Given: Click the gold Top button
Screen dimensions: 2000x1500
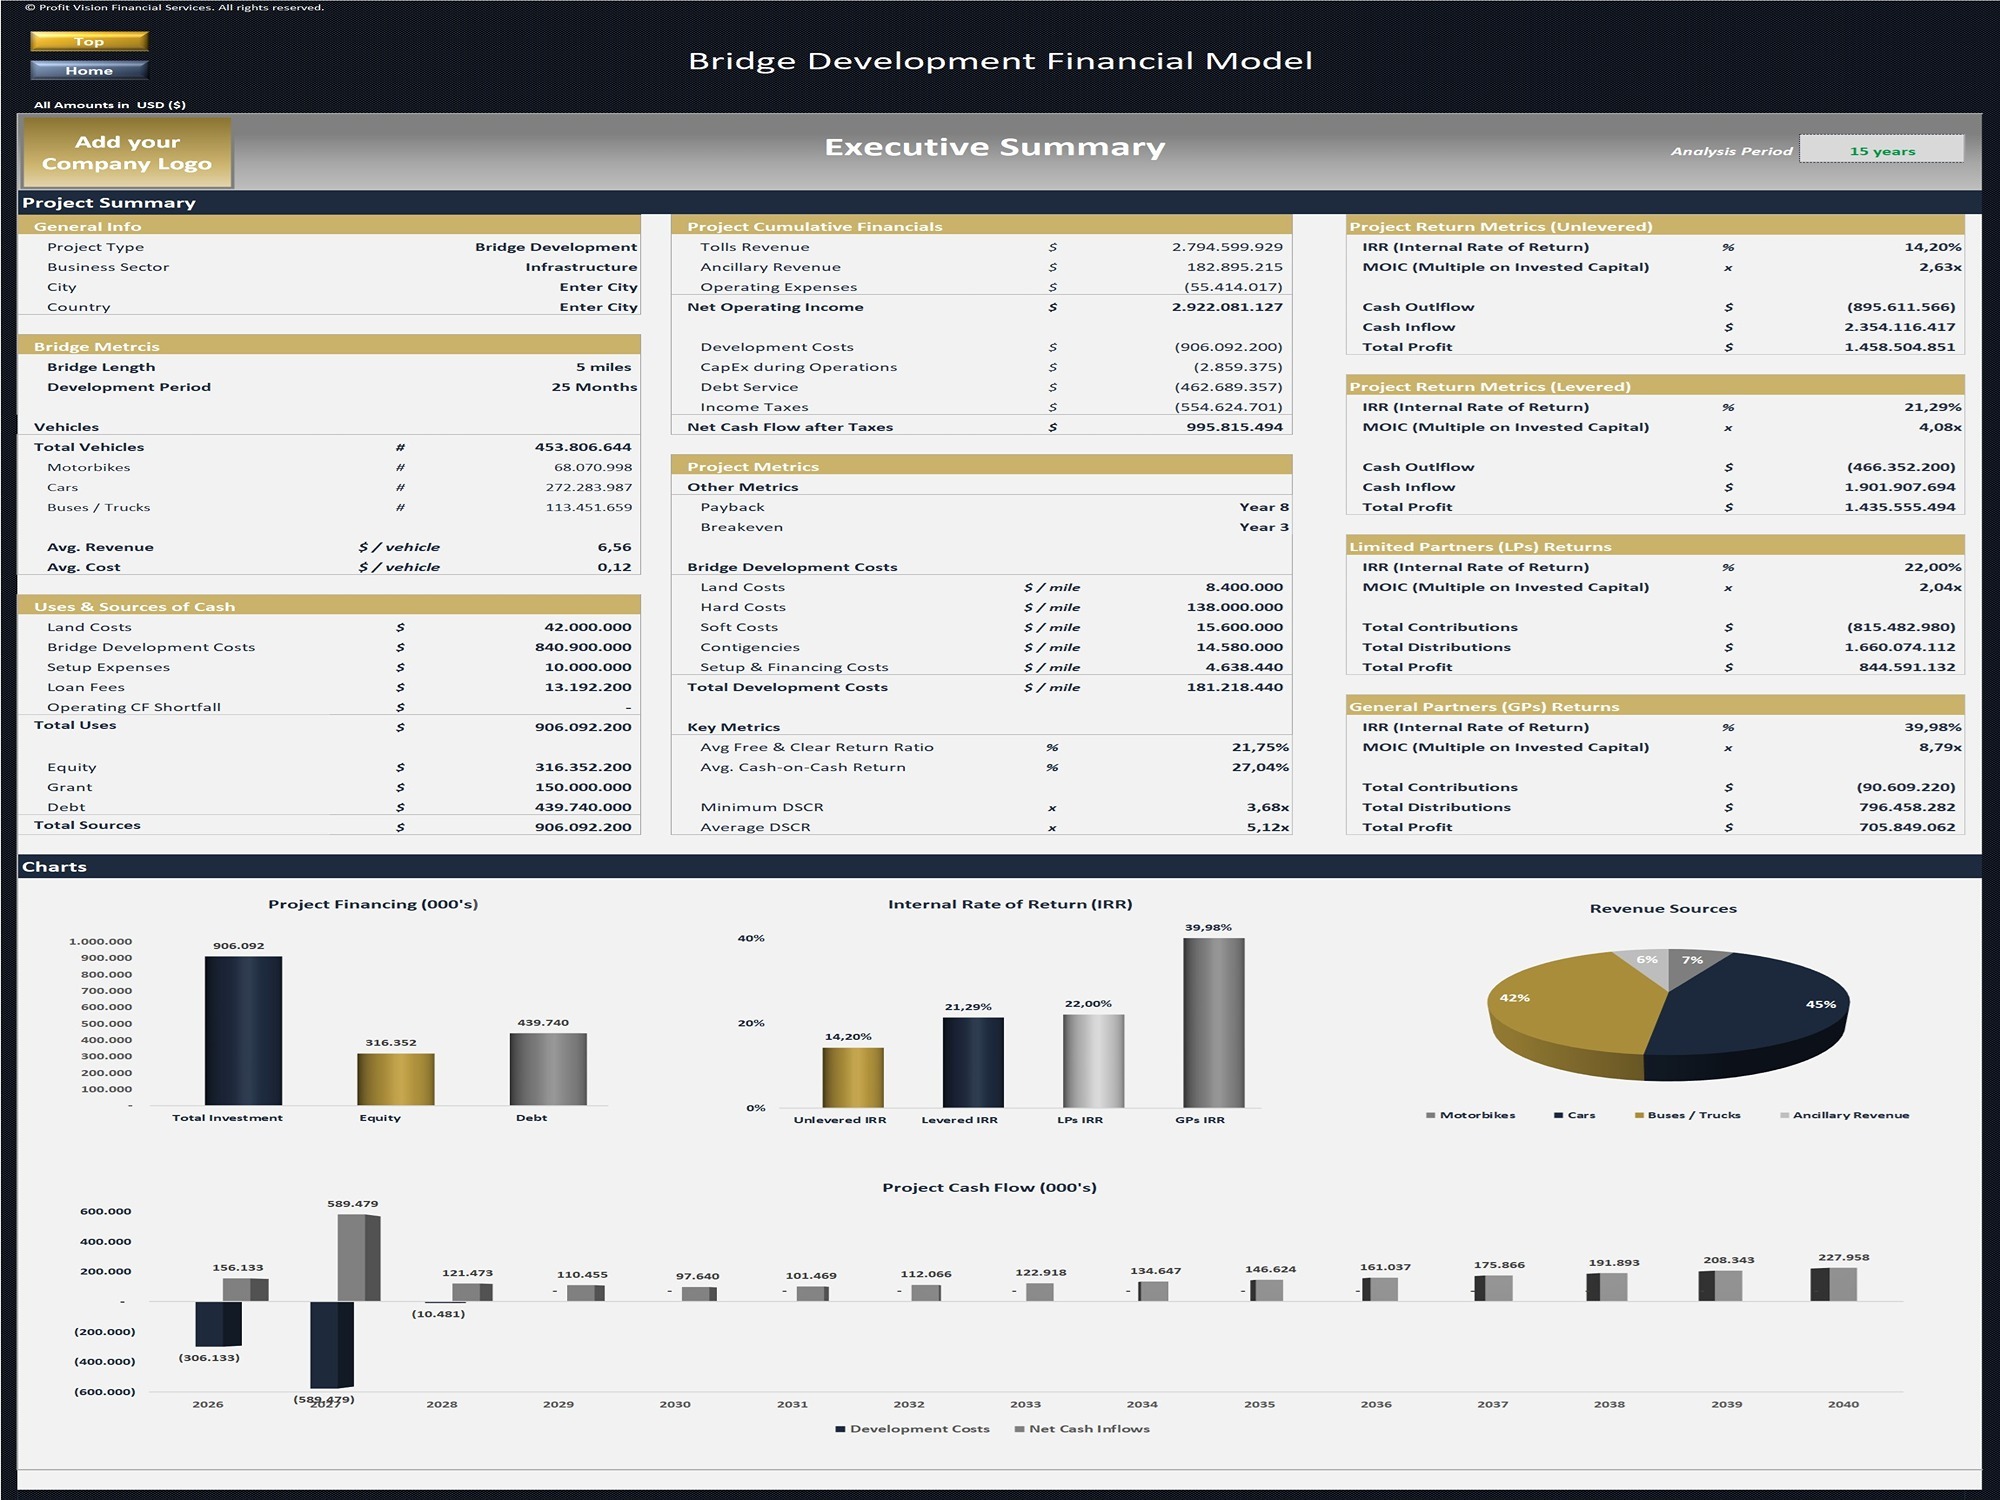Looking at the screenshot, I should click(x=89, y=41).
